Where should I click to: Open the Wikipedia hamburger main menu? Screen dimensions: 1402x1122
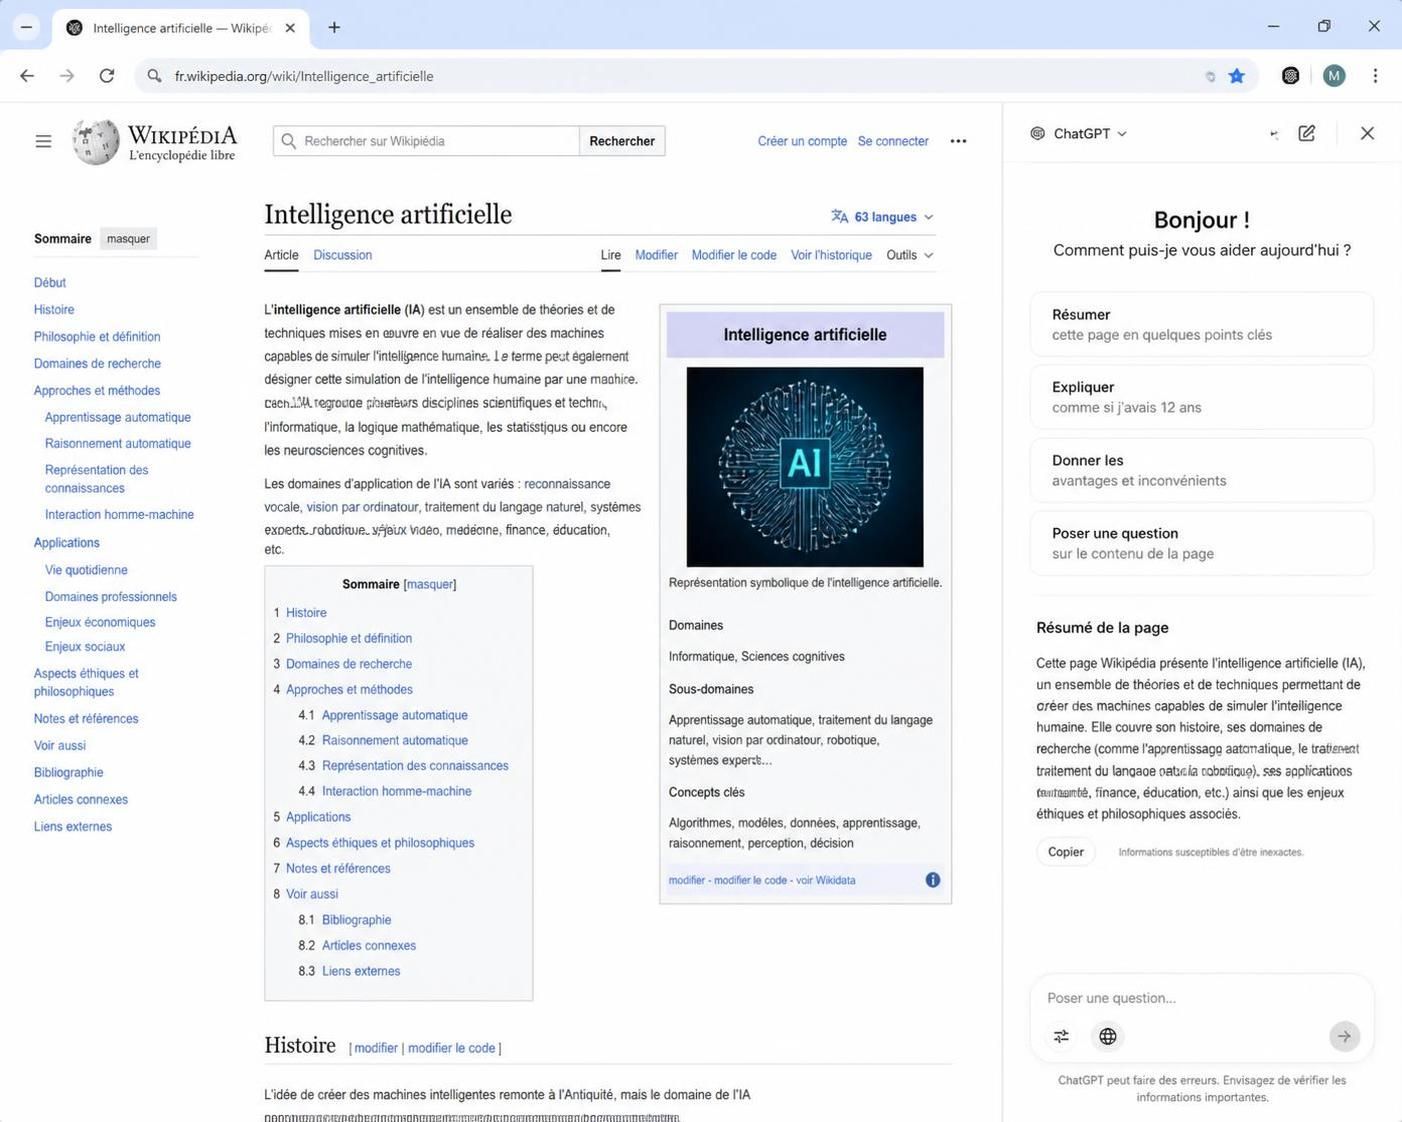(43, 141)
